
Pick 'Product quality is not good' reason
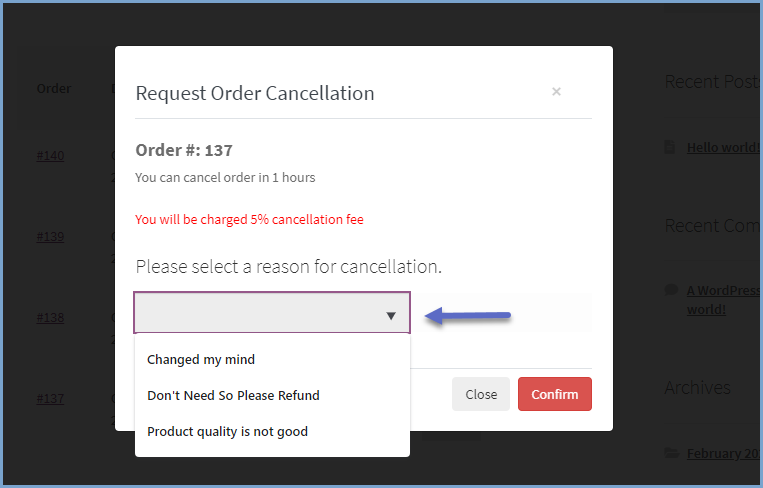227,431
